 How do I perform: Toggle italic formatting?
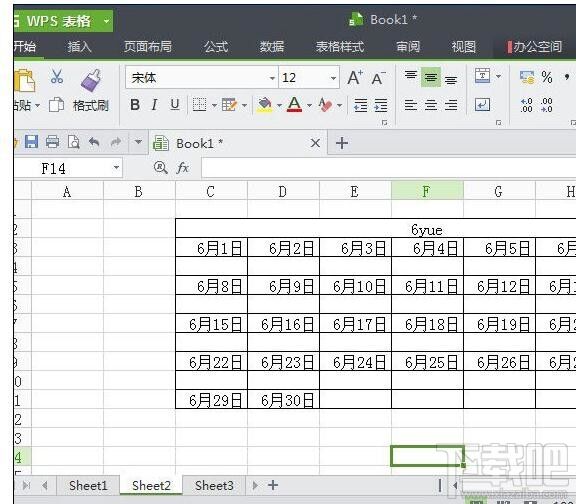coord(154,105)
